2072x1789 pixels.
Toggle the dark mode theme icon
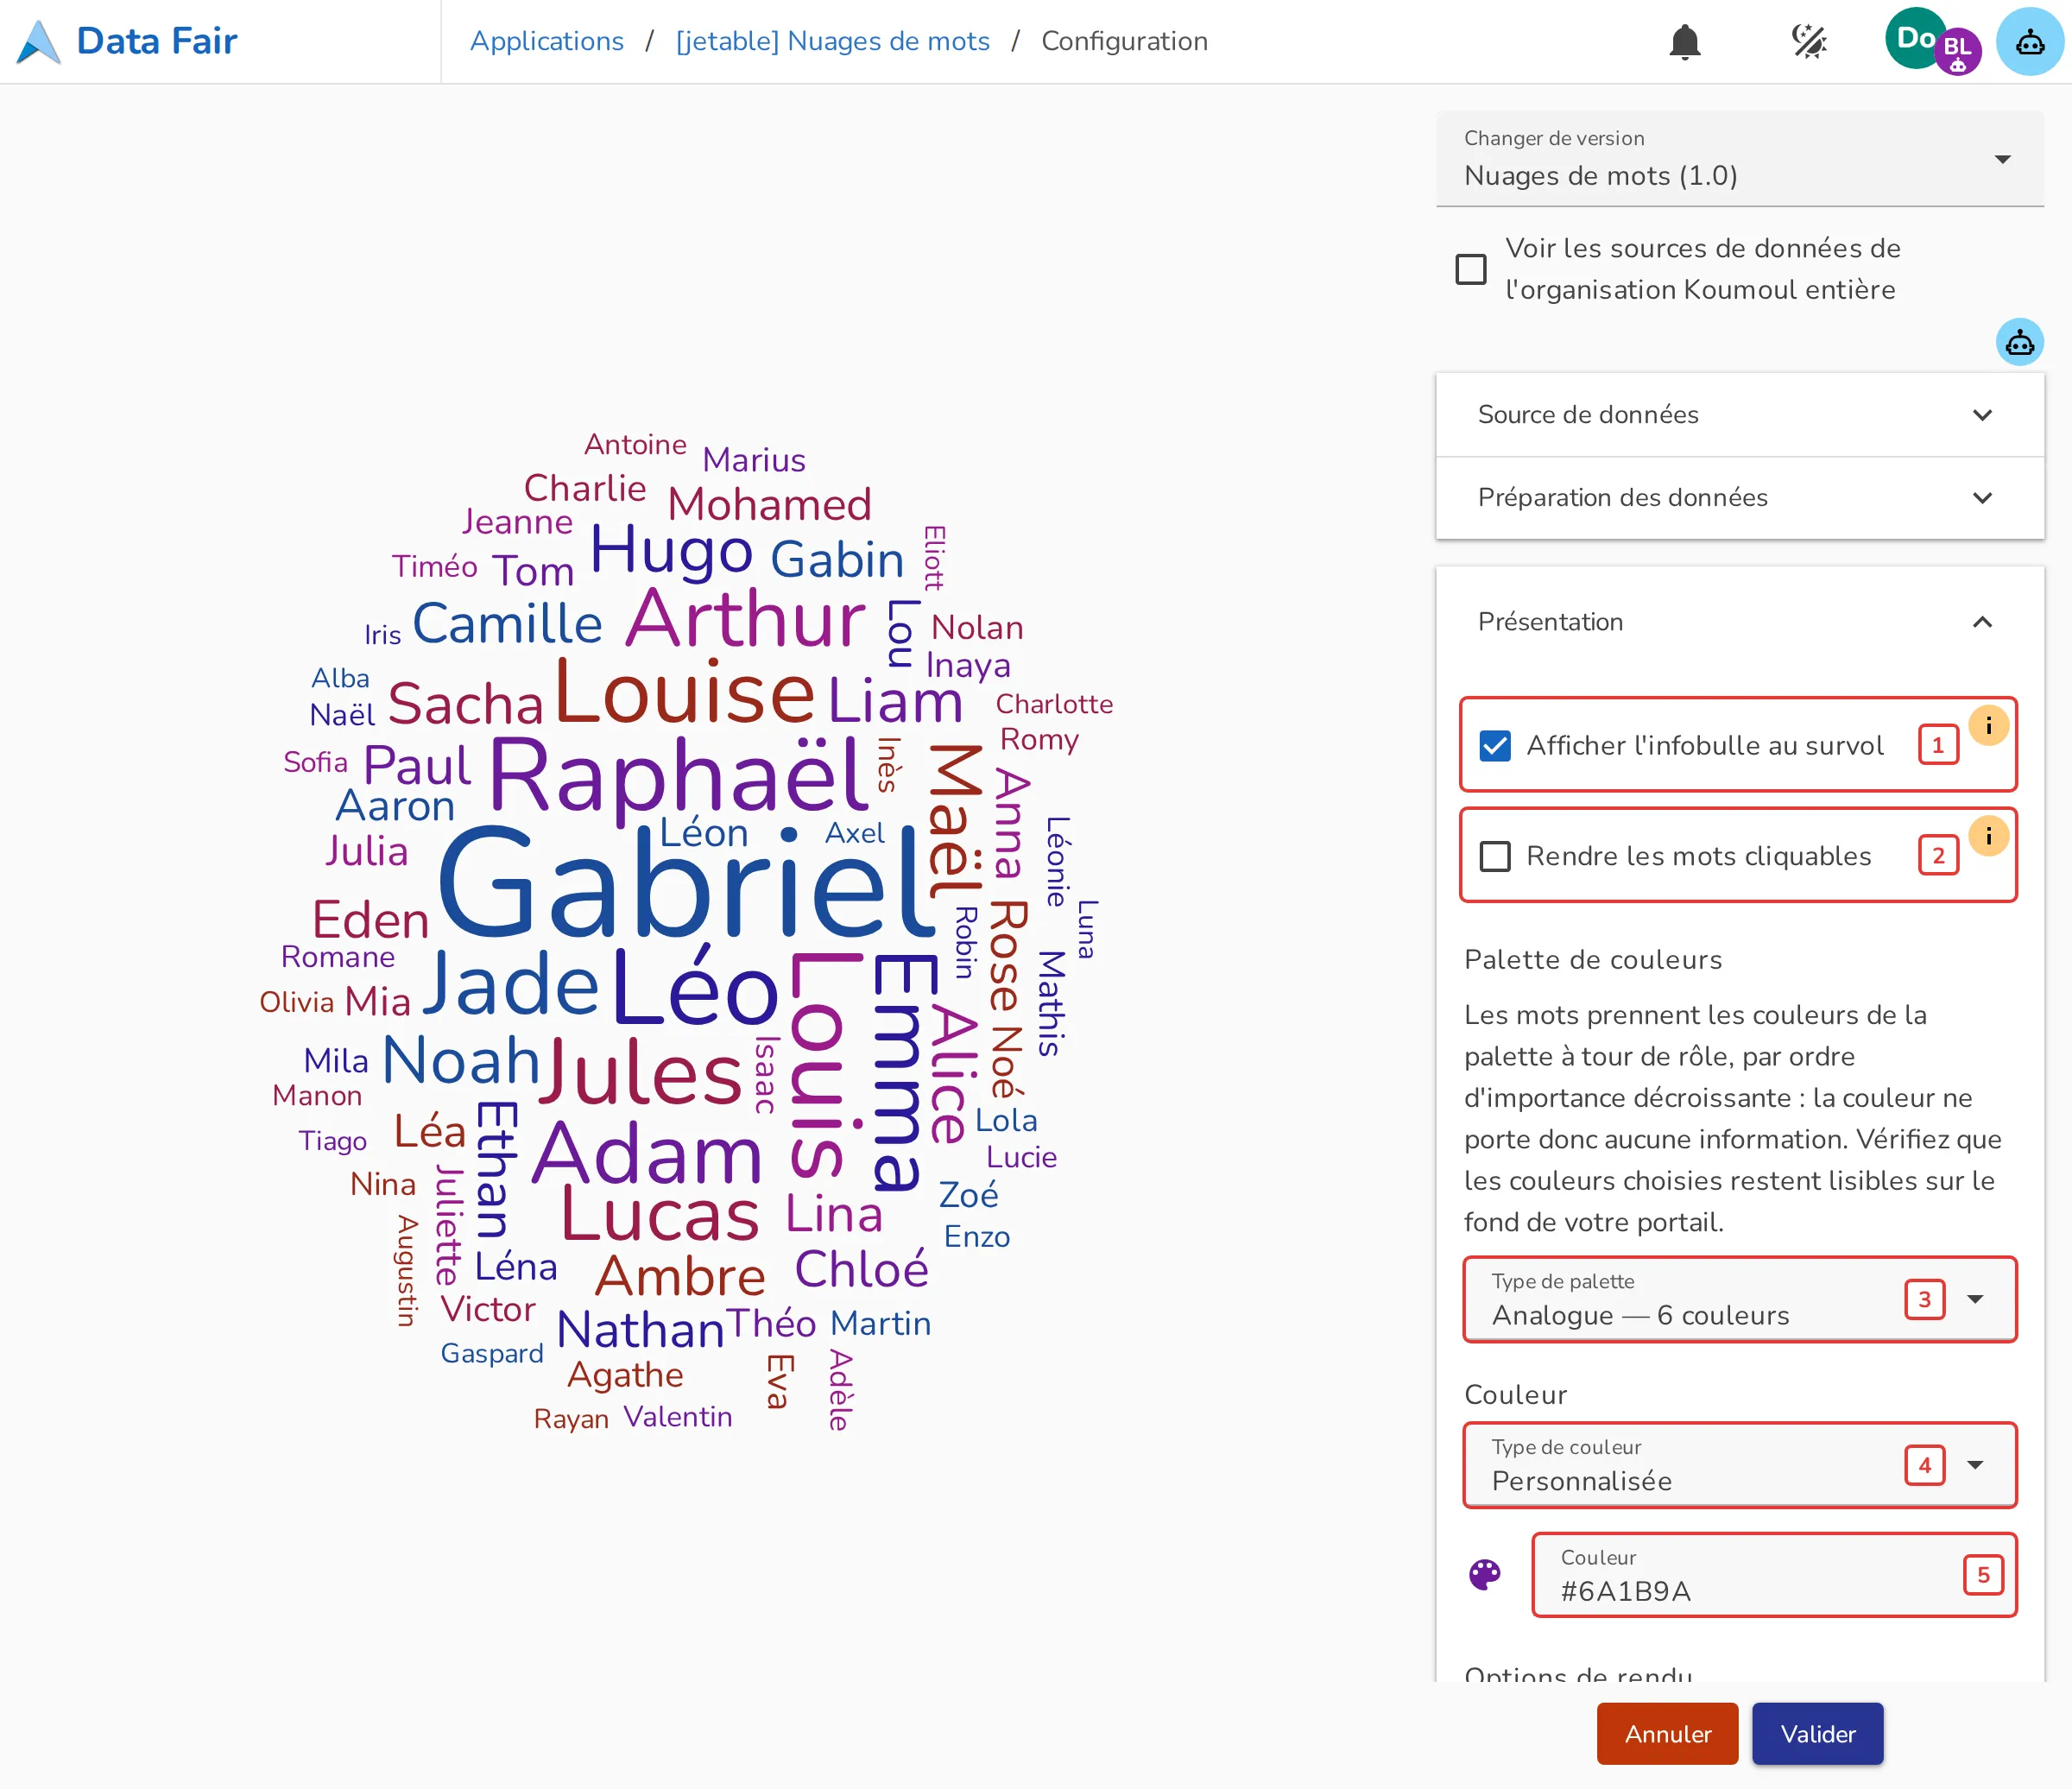1809,42
